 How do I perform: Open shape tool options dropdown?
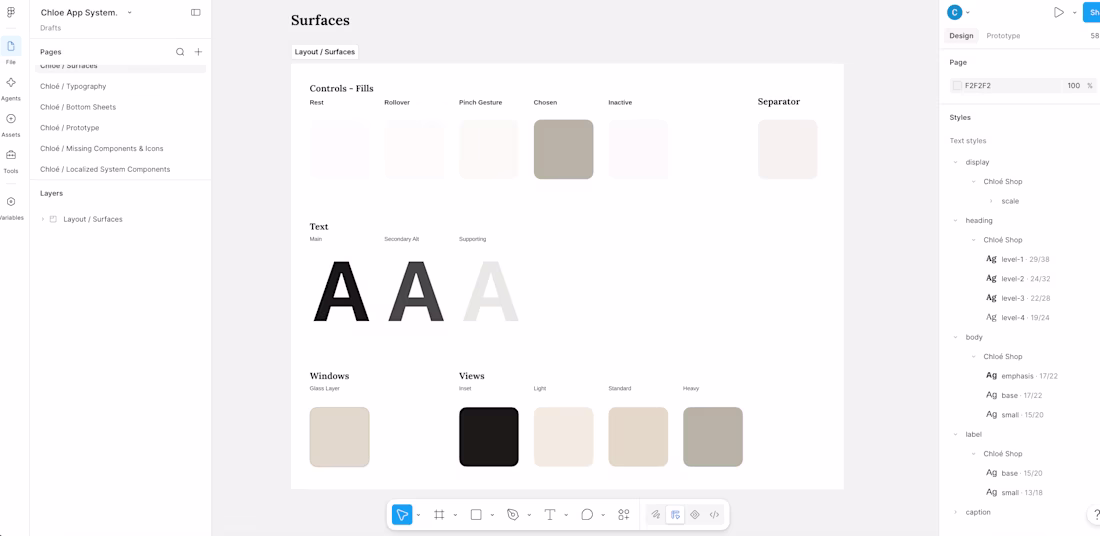click(492, 515)
